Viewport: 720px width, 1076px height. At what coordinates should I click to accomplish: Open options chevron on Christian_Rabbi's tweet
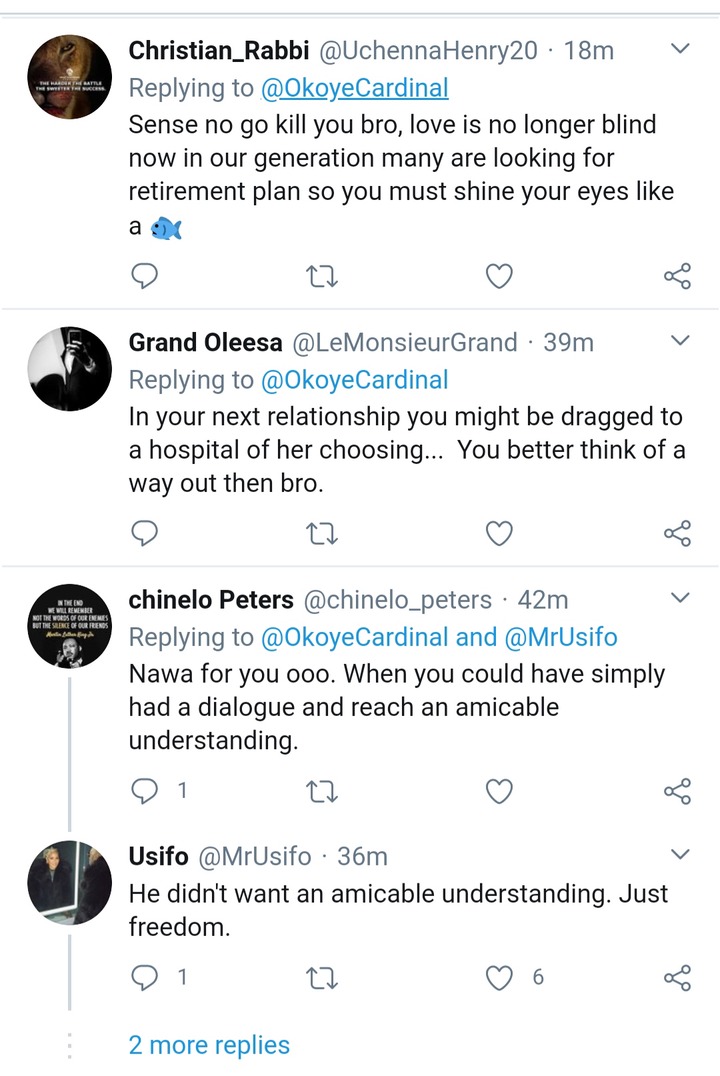(x=679, y=48)
